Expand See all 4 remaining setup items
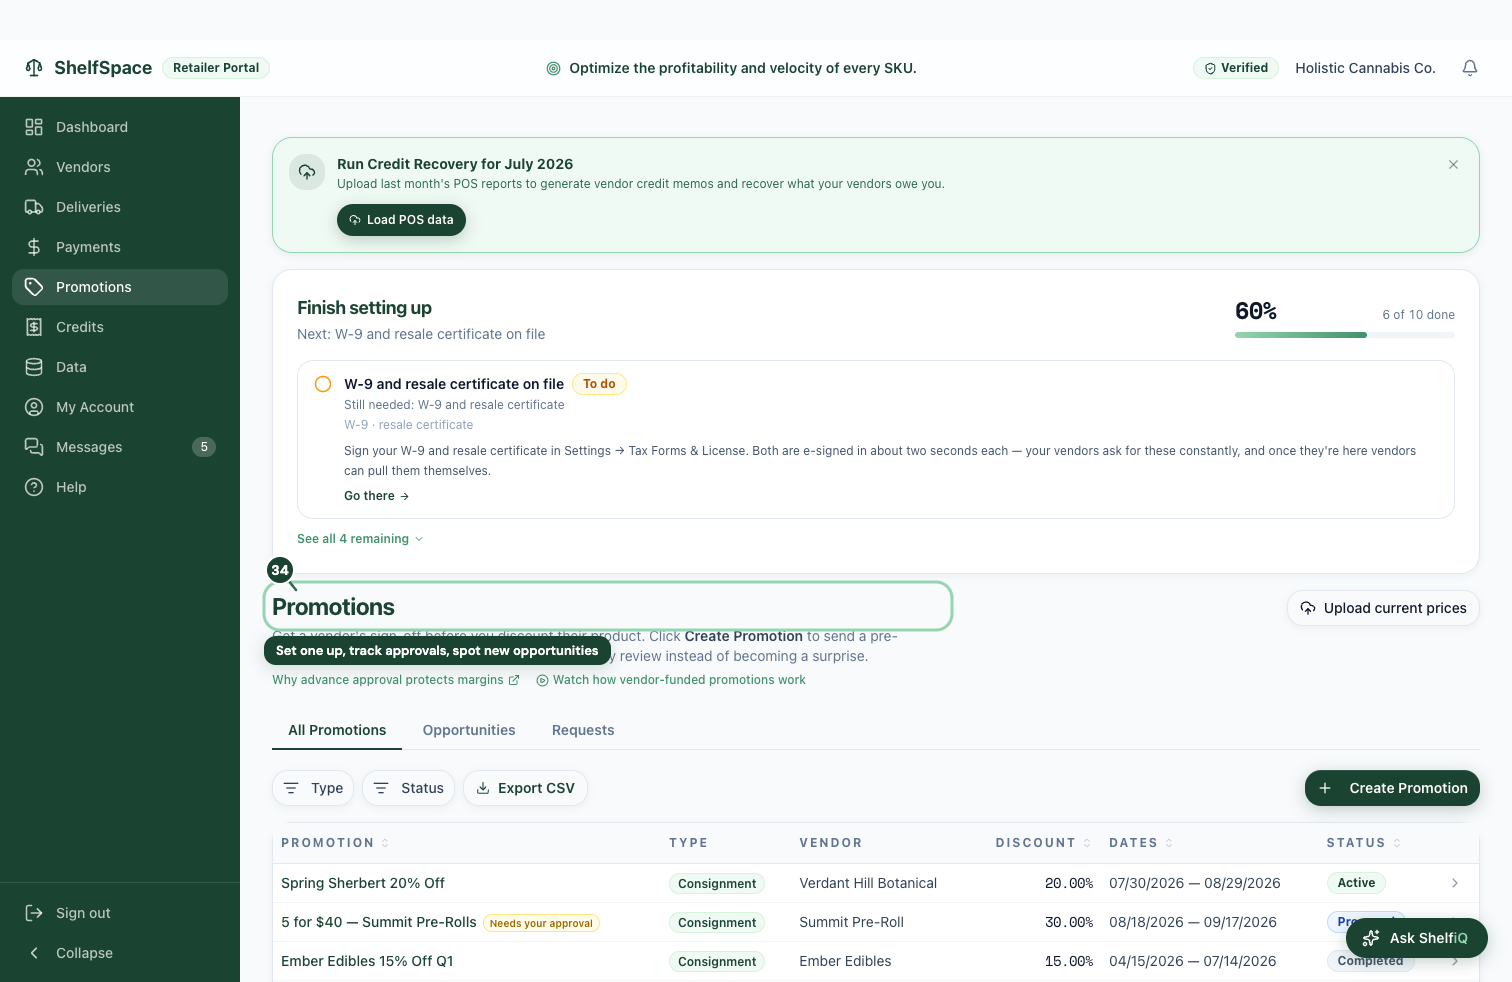 [360, 539]
